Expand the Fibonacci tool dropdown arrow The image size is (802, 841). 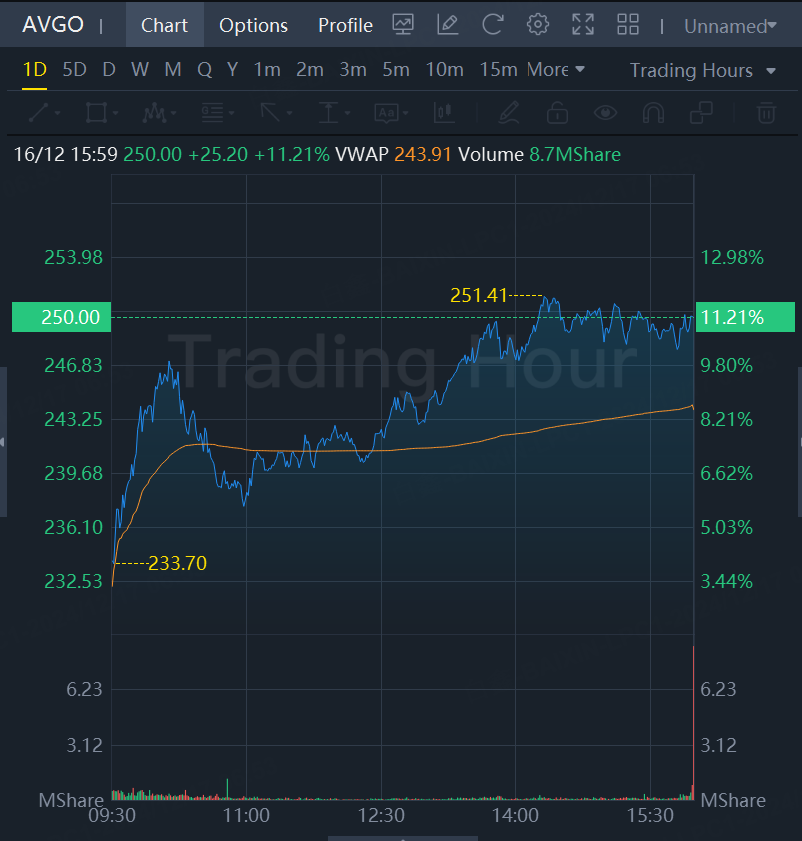coord(231,113)
